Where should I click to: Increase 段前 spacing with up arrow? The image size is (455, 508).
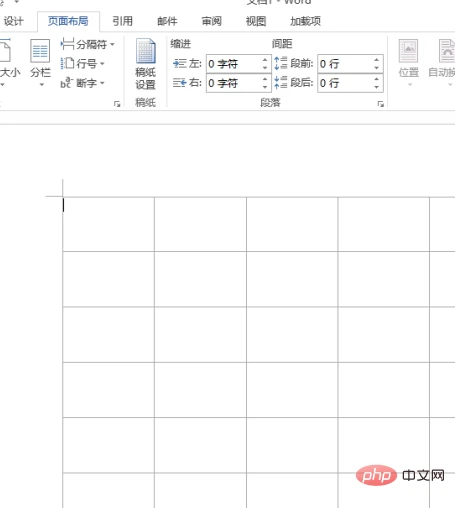(376, 60)
